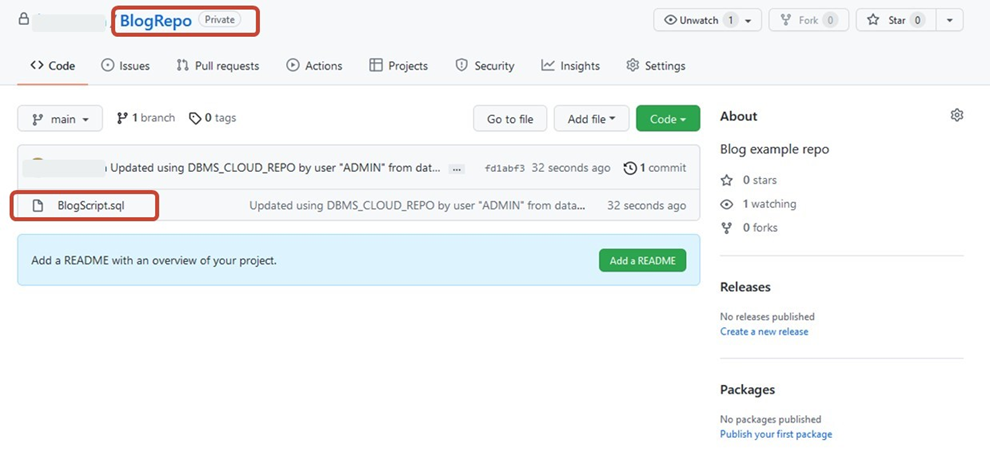
Task: Click the Add a README button
Action: tap(643, 261)
